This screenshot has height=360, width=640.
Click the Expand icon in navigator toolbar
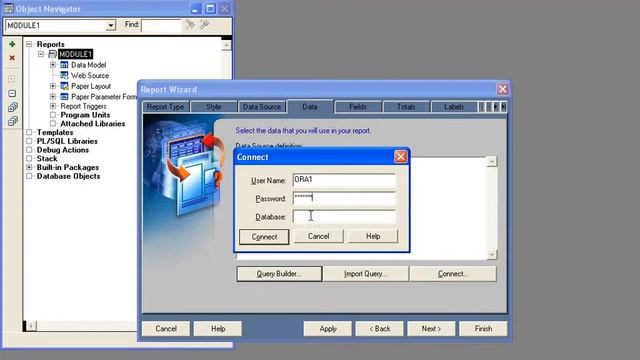12,79
